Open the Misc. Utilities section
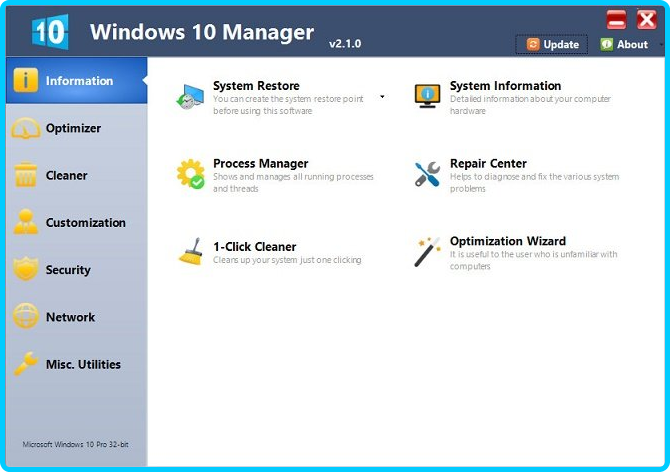This screenshot has width=670, height=472. (x=76, y=364)
